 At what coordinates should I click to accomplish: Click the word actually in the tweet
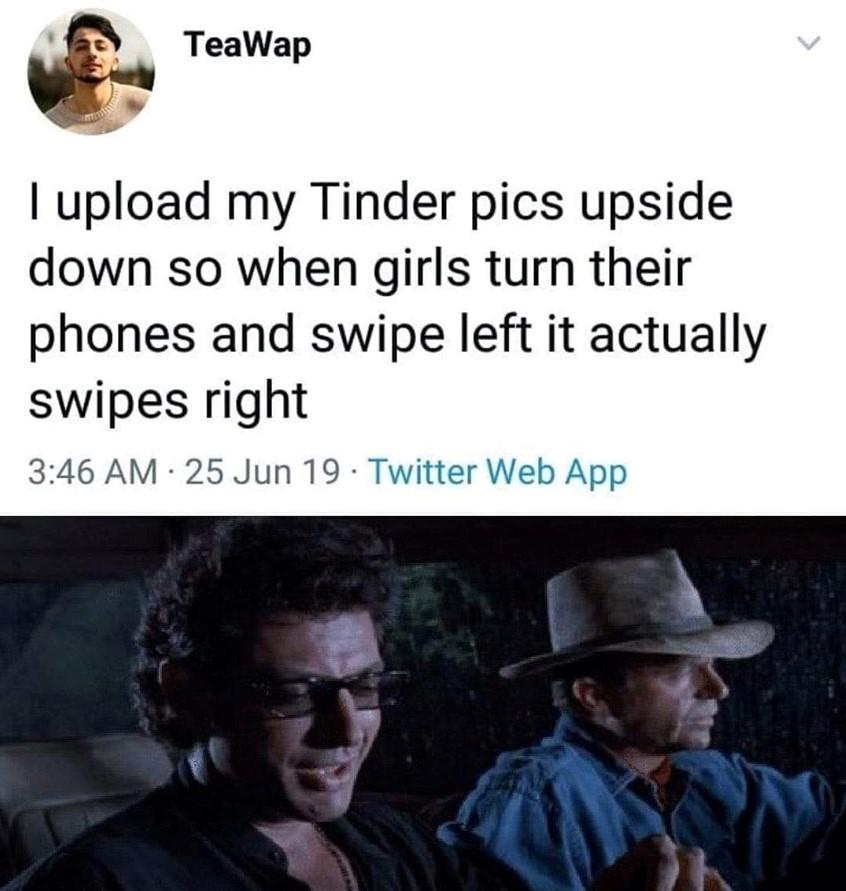click(x=678, y=334)
